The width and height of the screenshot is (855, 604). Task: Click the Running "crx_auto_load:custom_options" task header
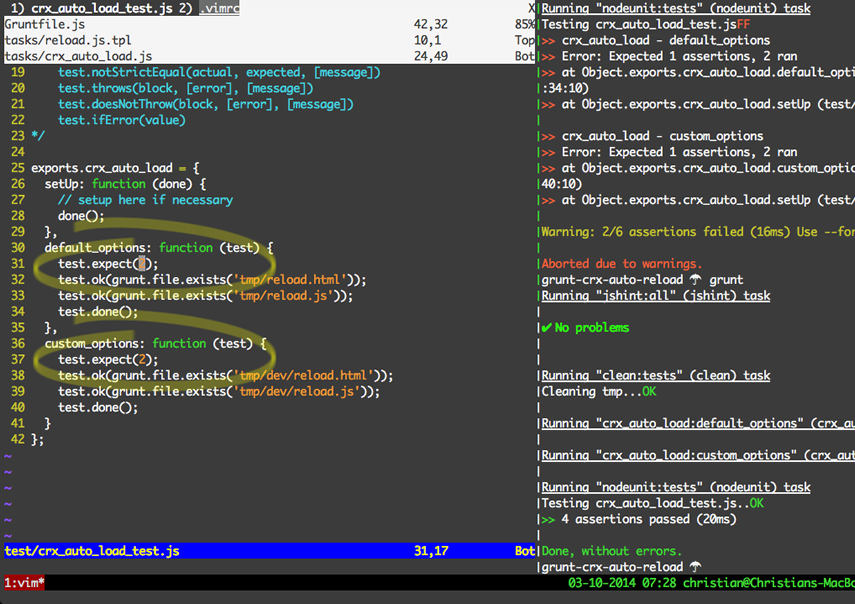click(698, 455)
